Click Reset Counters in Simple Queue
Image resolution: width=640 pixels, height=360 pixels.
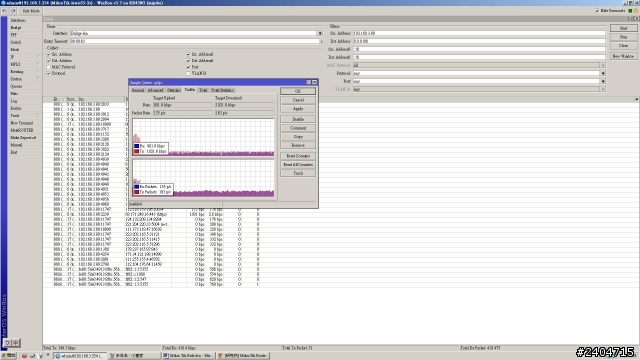298,156
